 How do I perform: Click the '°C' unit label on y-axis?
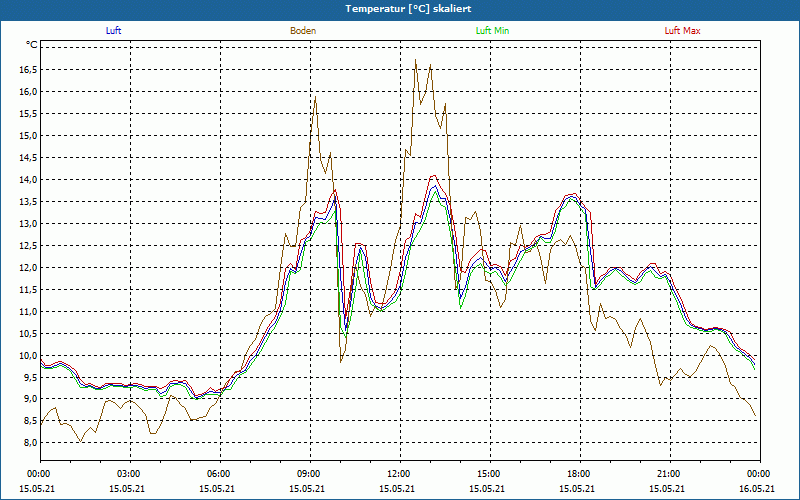click(x=32, y=45)
